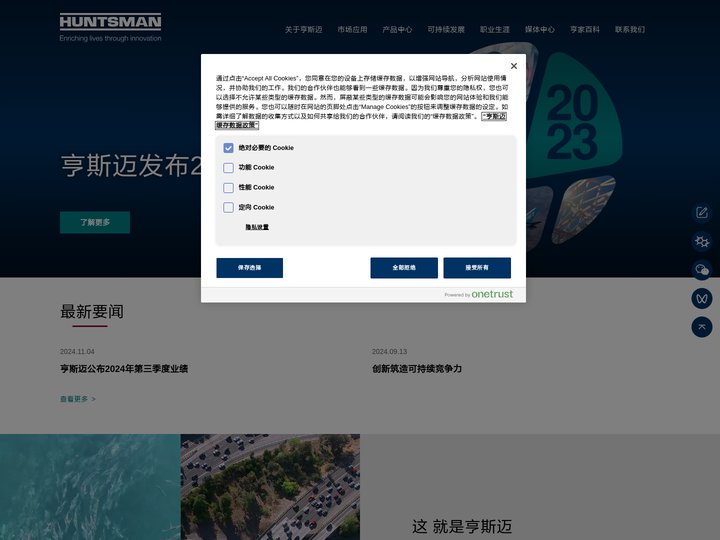Click the ocean water image

click(90, 487)
